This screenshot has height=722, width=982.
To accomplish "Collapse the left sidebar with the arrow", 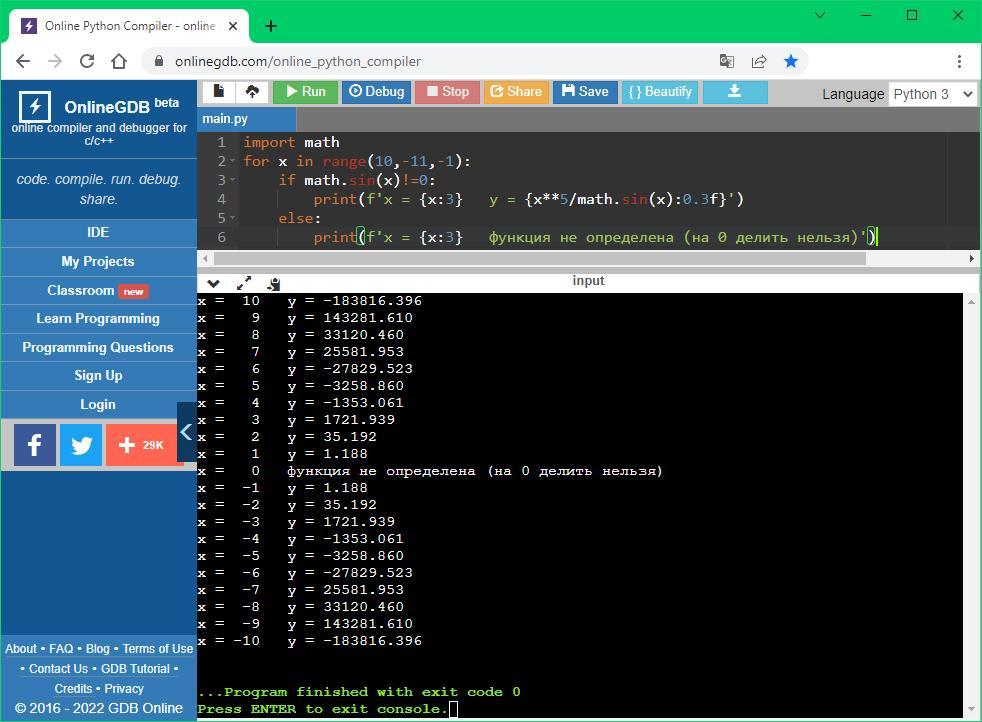I will (186, 432).
